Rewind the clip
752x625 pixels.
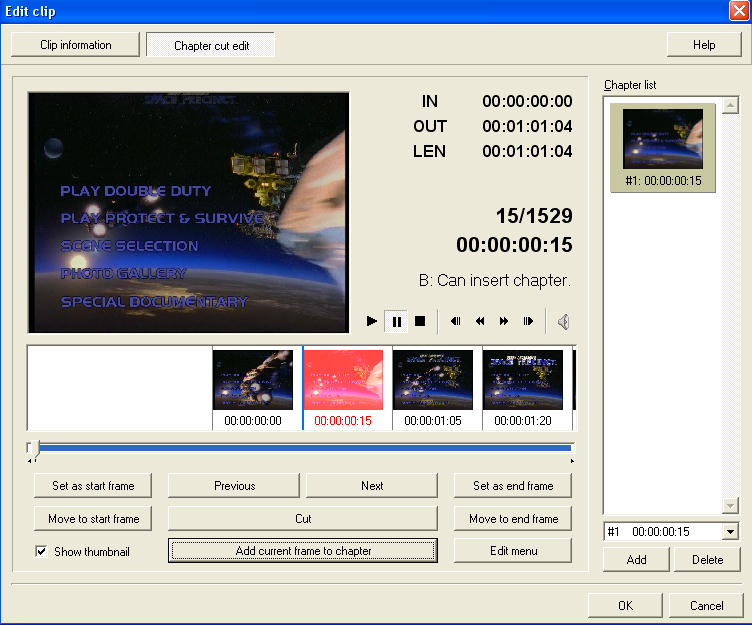480,321
